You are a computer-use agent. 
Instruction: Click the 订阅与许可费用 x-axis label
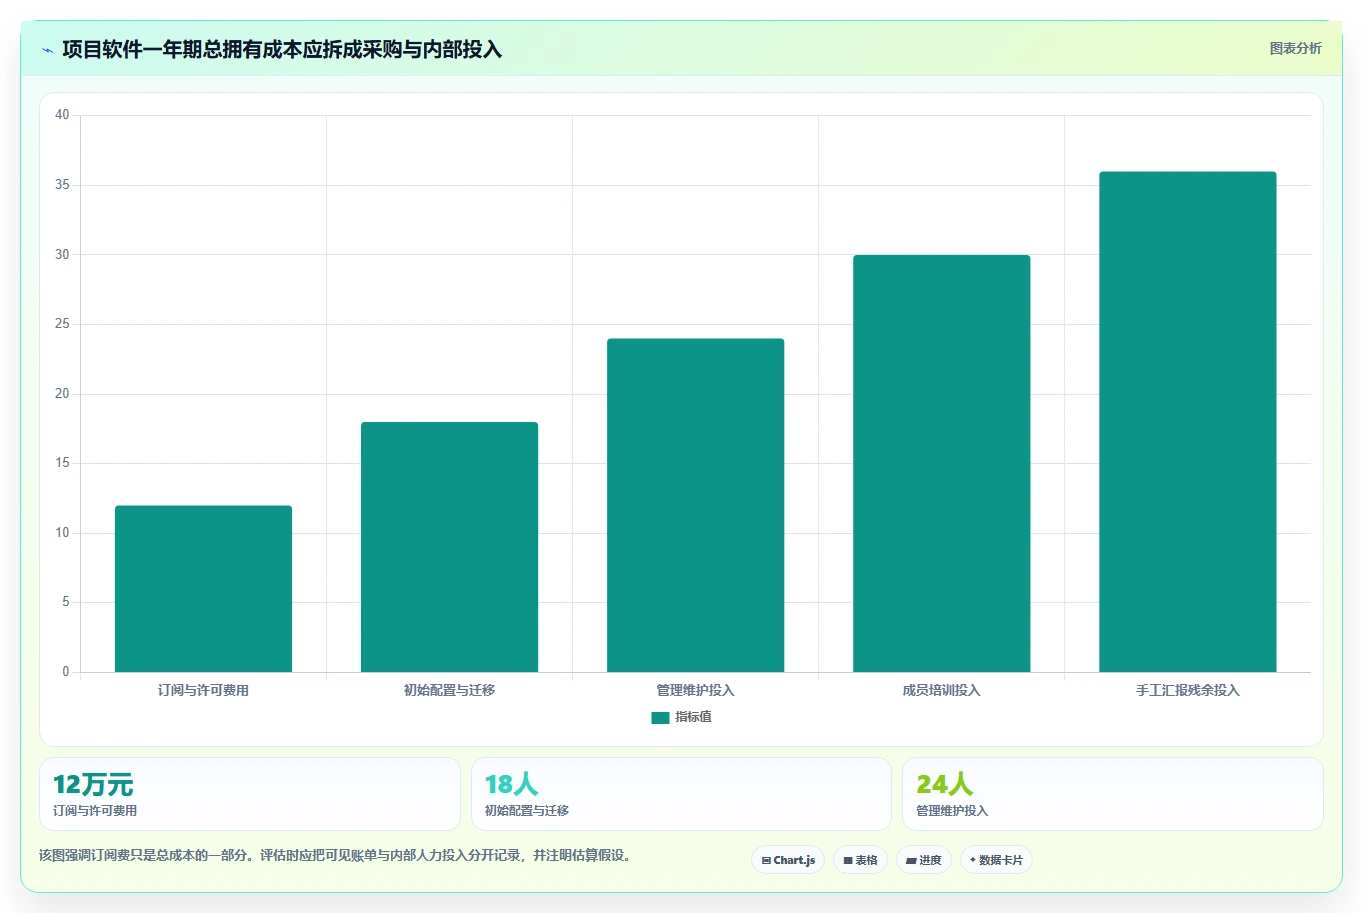point(203,690)
